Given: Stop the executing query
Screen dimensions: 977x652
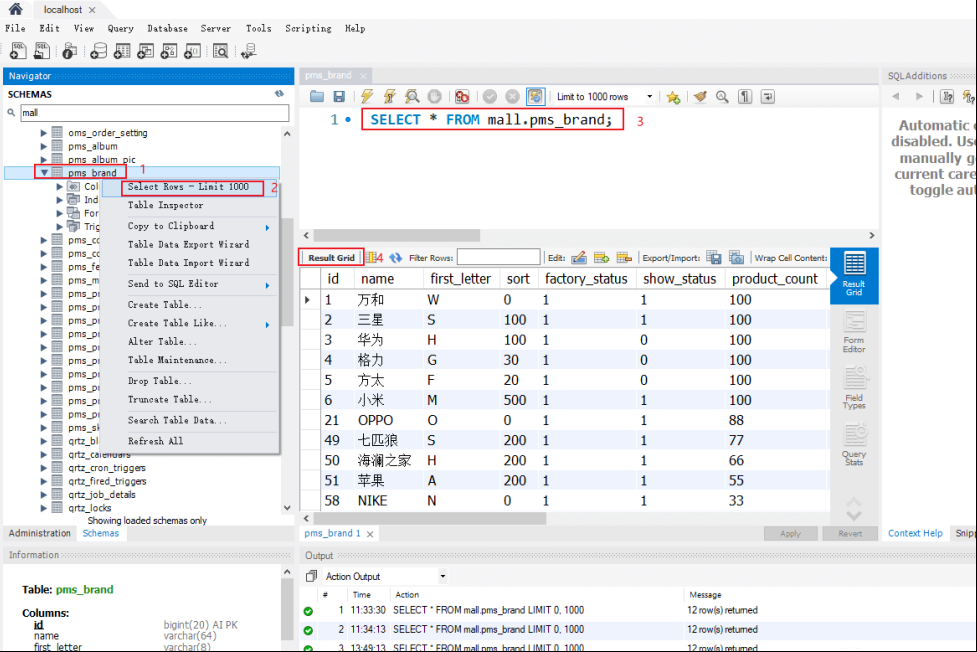Looking at the screenshot, I should [x=435, y=97].
